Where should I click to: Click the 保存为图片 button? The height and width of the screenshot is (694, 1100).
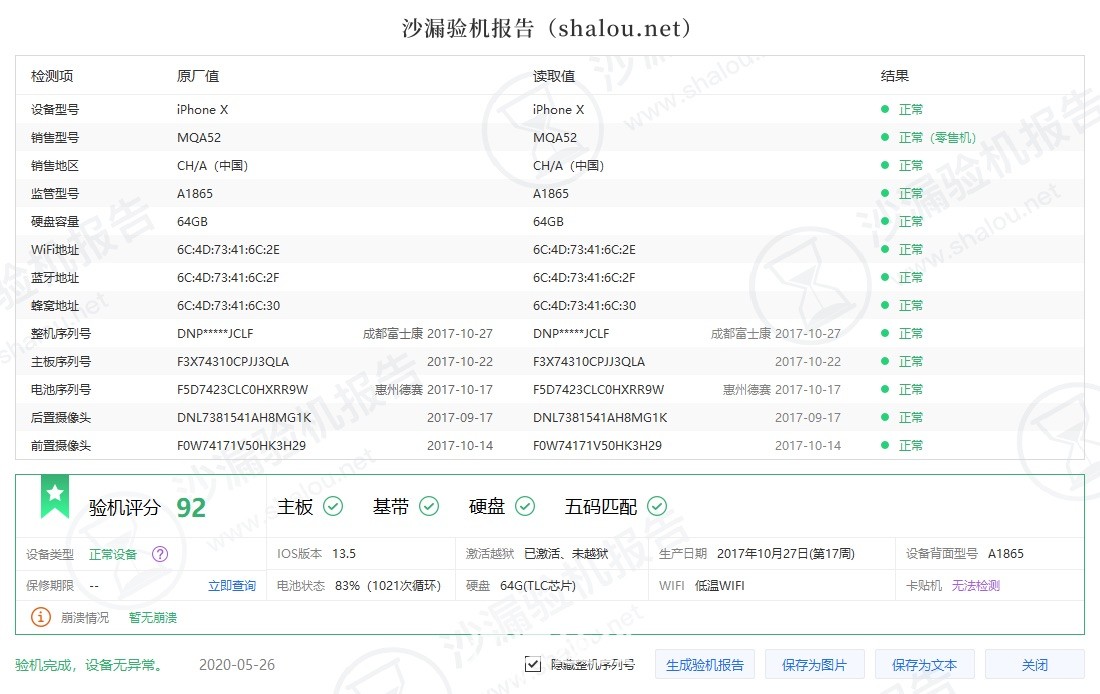814,665
